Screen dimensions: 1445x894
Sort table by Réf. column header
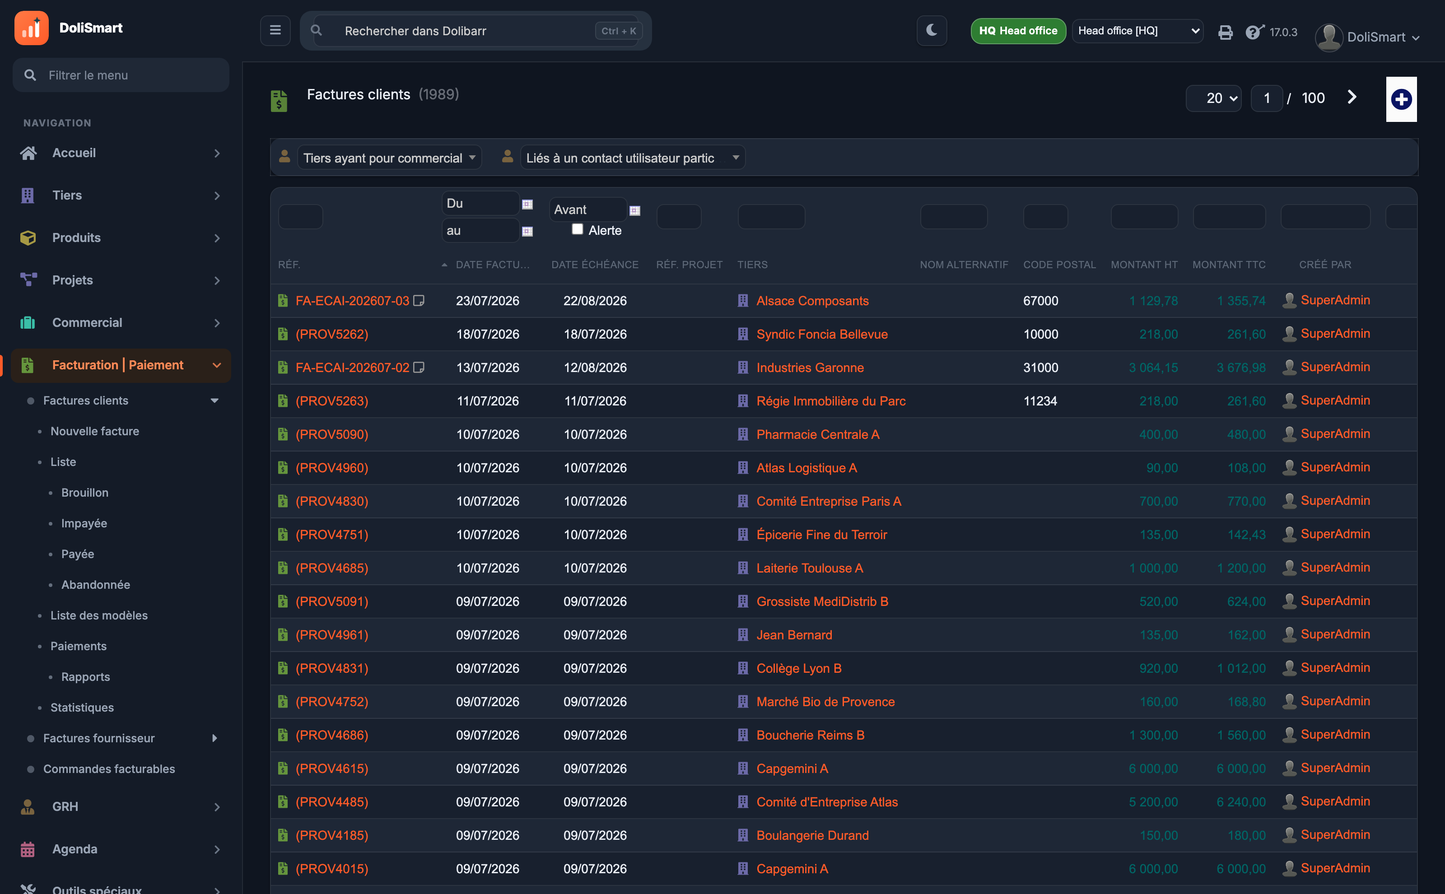[289, 265]
